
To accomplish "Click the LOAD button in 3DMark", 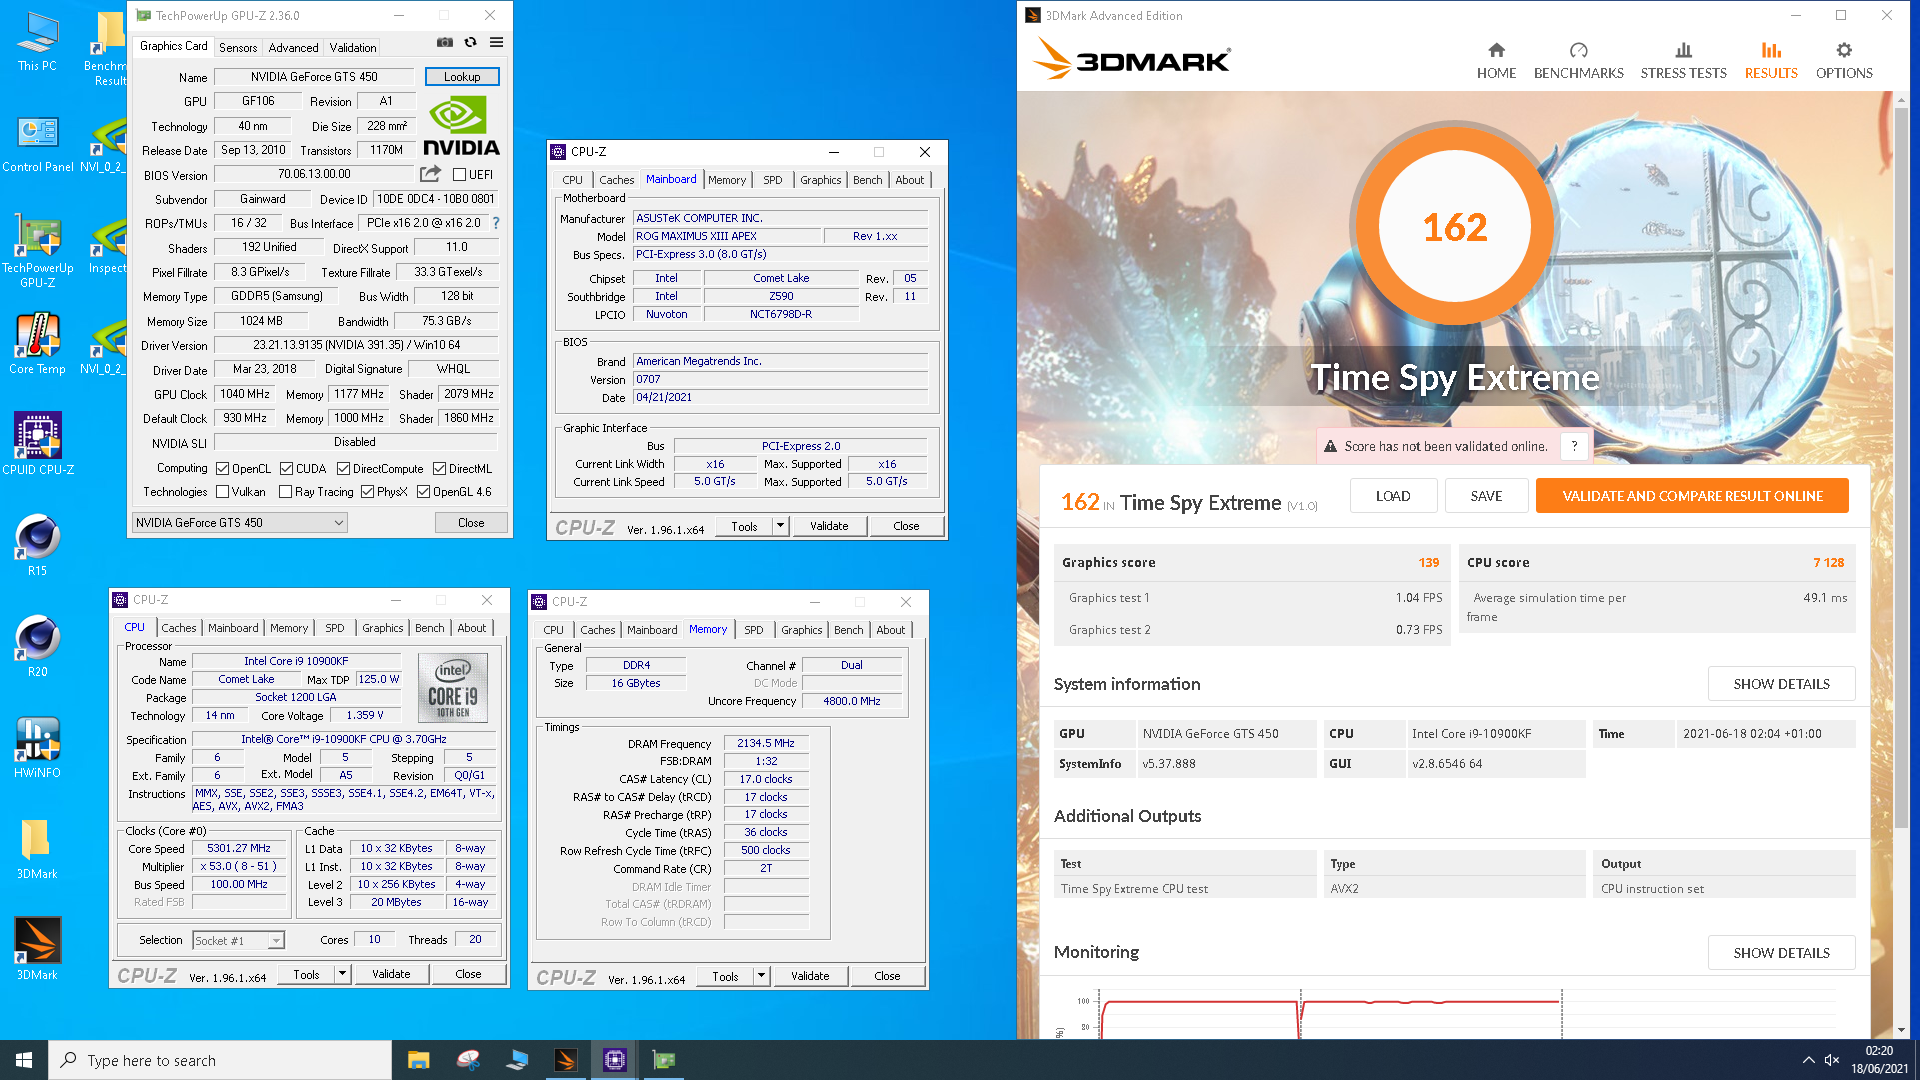I will coord(1393,496).
